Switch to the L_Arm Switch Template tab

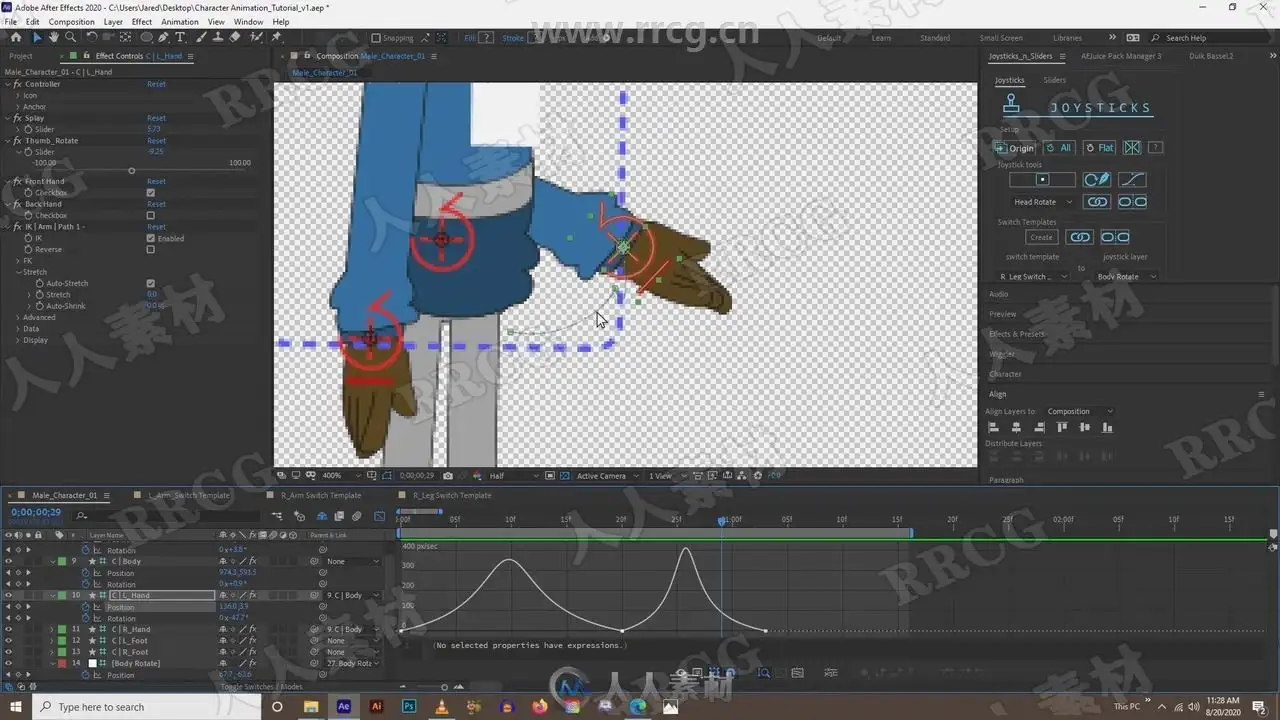click(189, 495)
